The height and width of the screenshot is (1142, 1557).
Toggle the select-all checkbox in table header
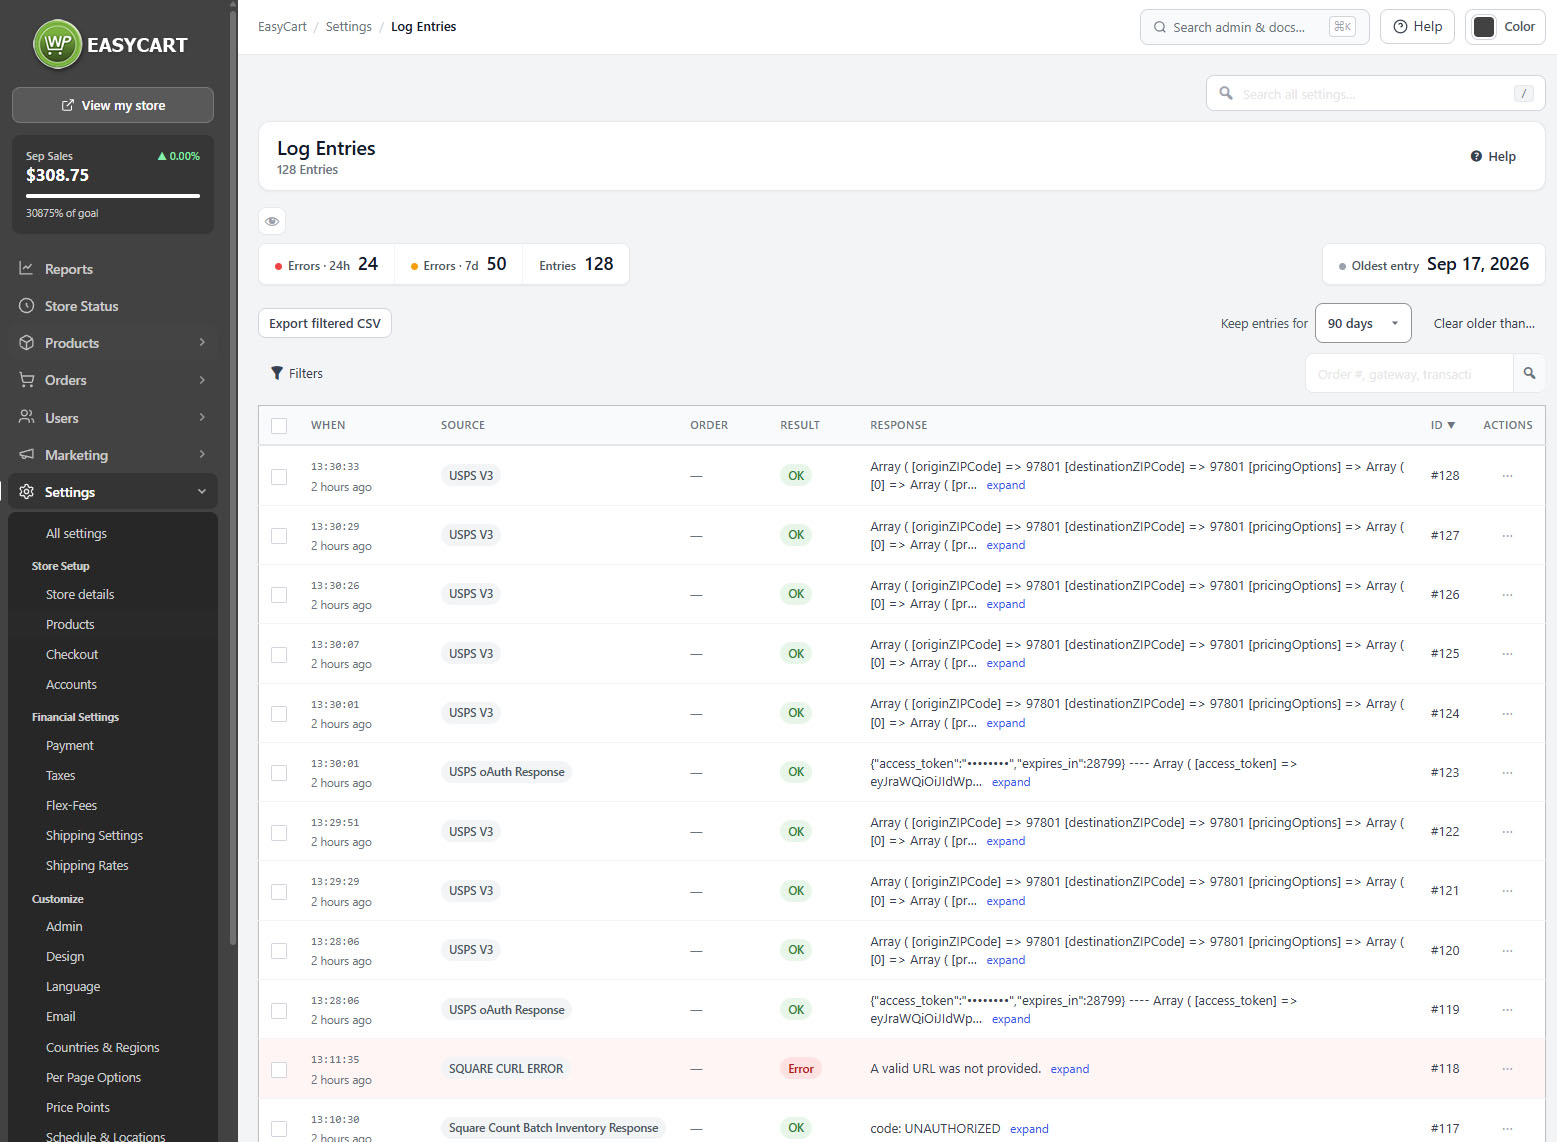(x=279, y=426)
